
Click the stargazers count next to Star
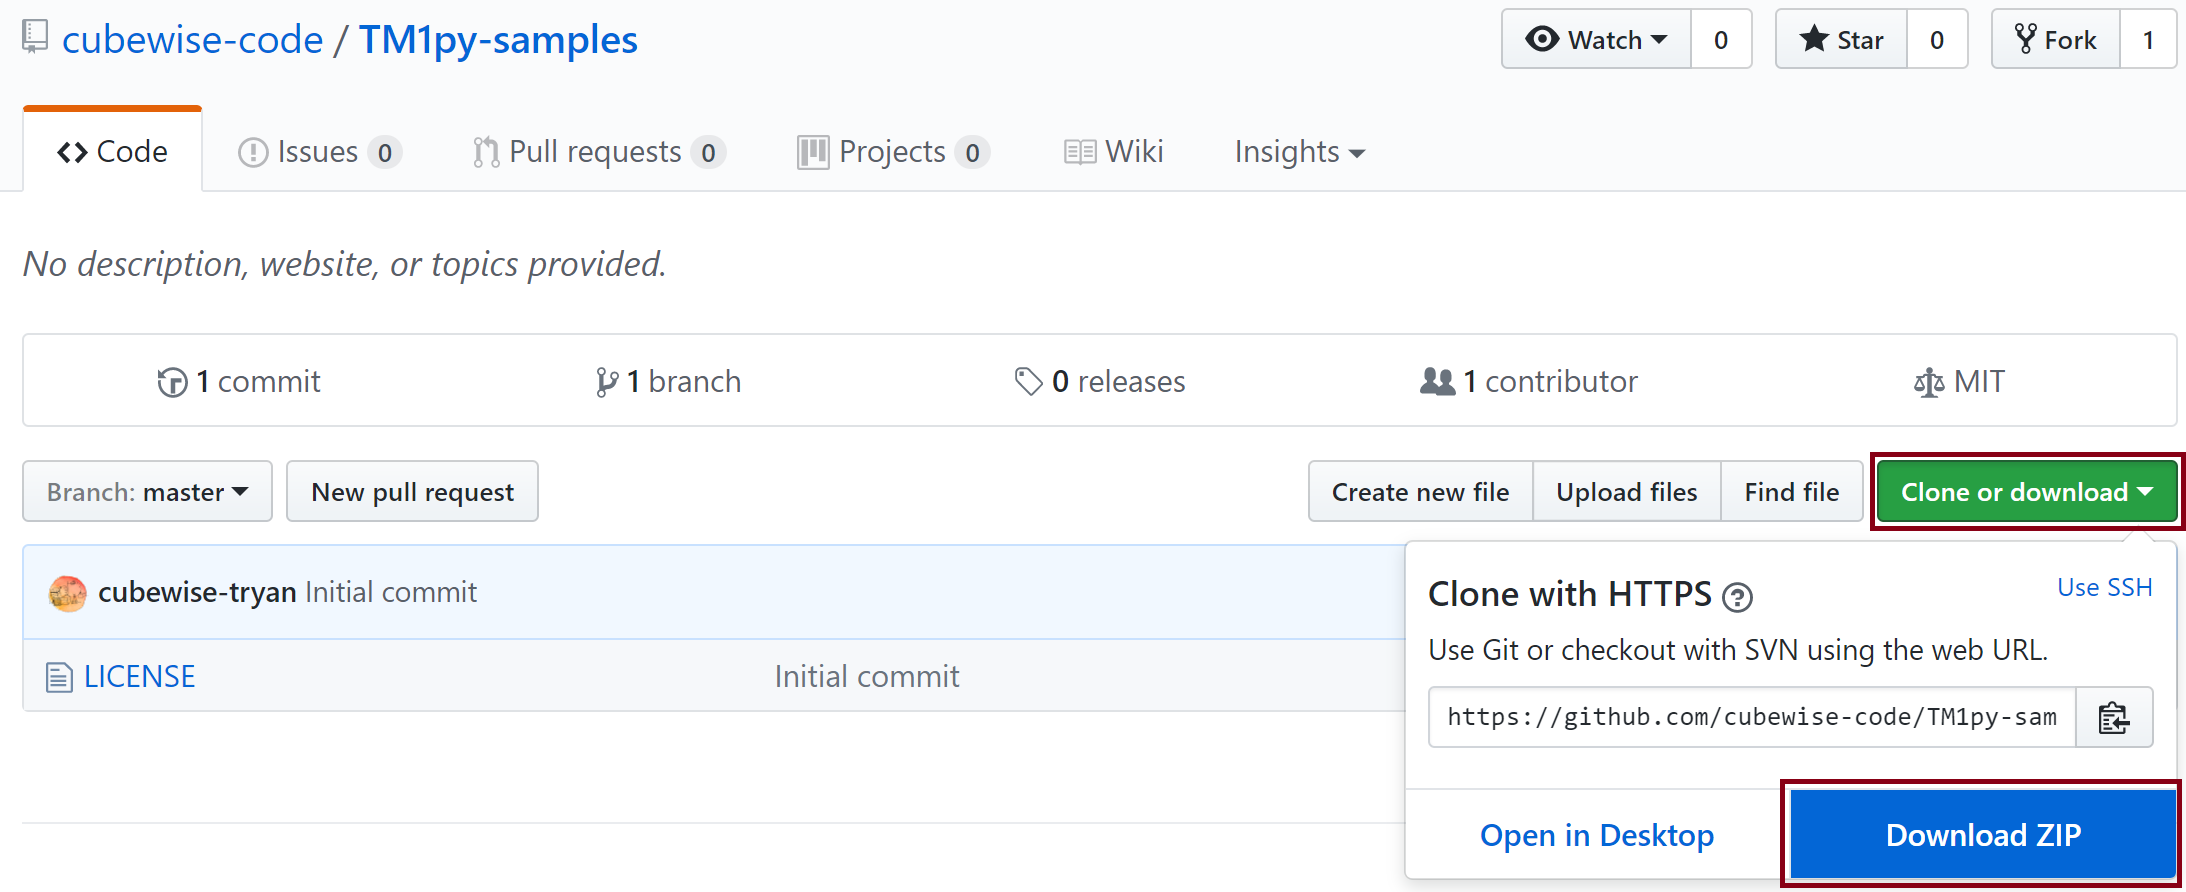[1937, 39]
